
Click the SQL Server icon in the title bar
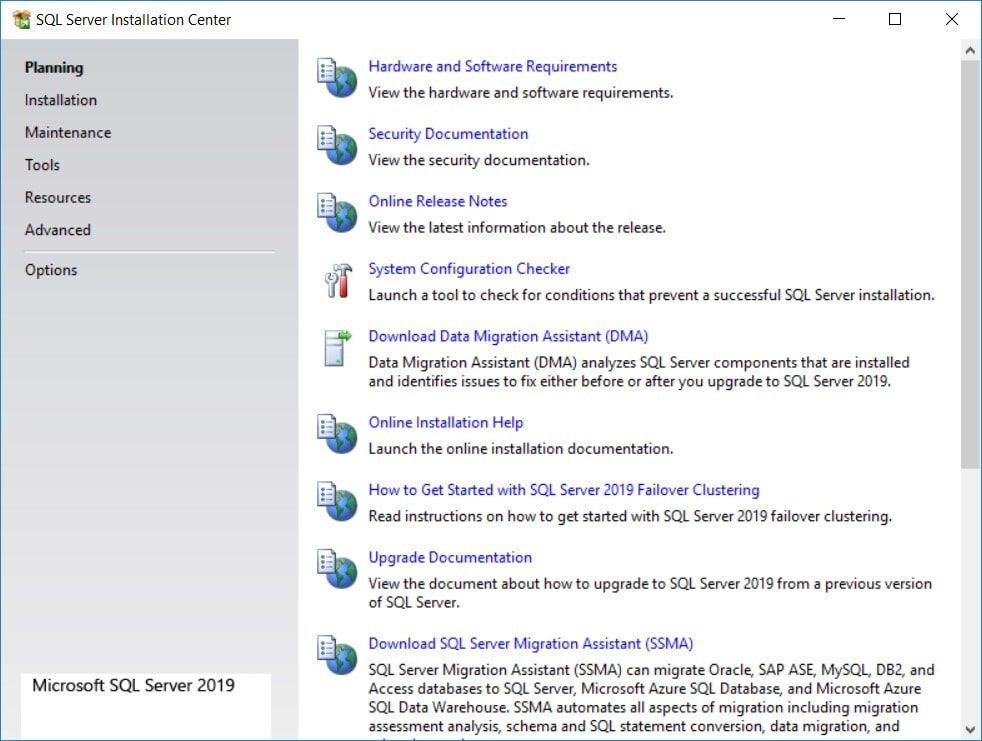coord(21,18)
